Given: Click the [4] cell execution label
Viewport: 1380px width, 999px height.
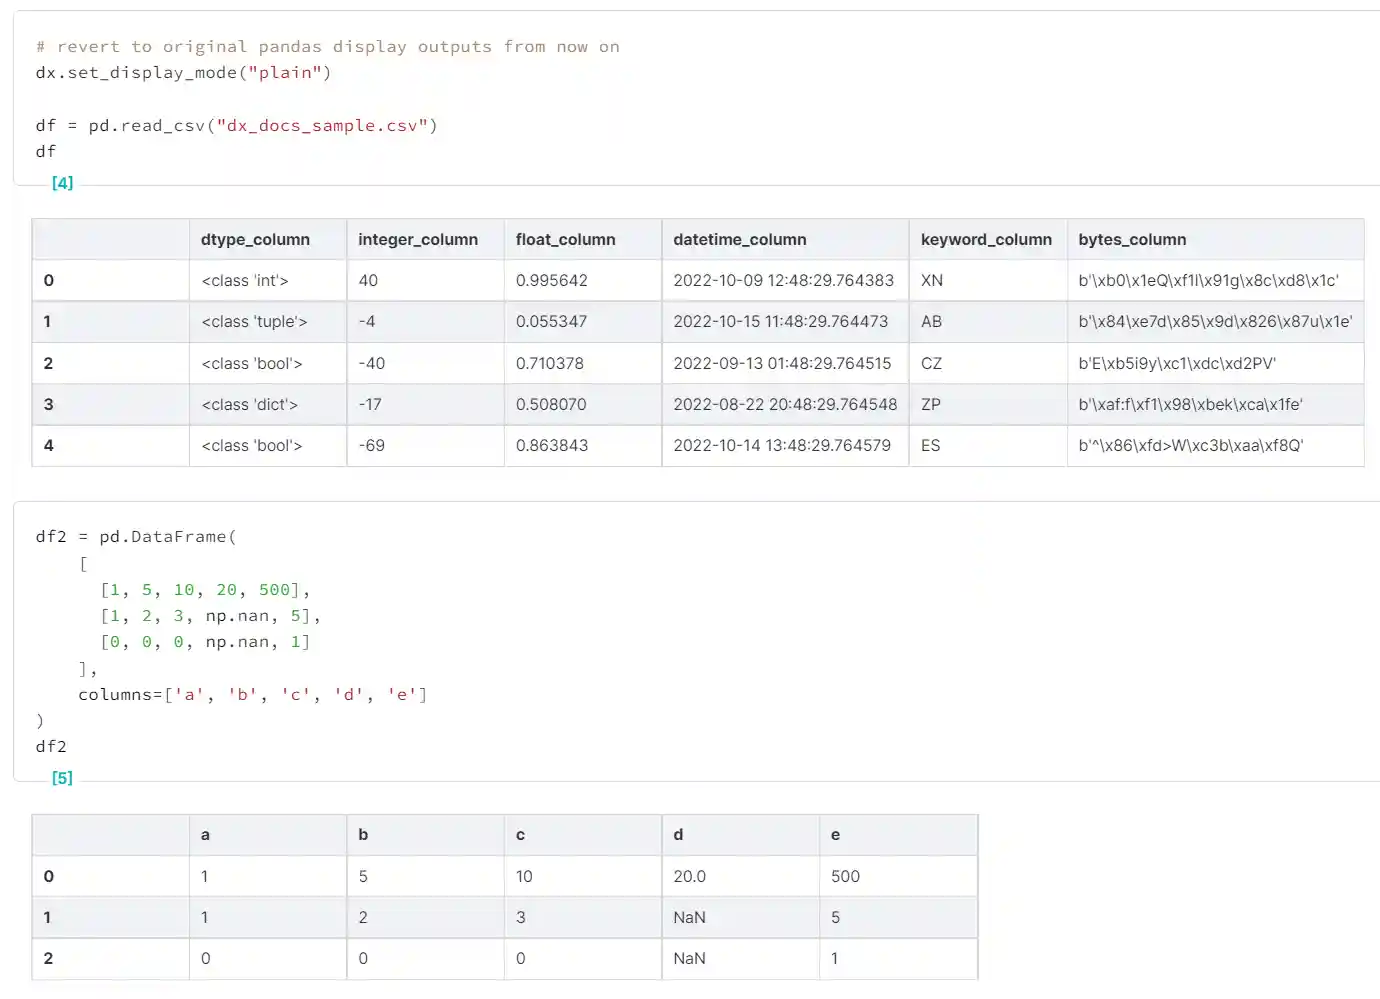Looking at the screenshot, I should tap(62, 183).
